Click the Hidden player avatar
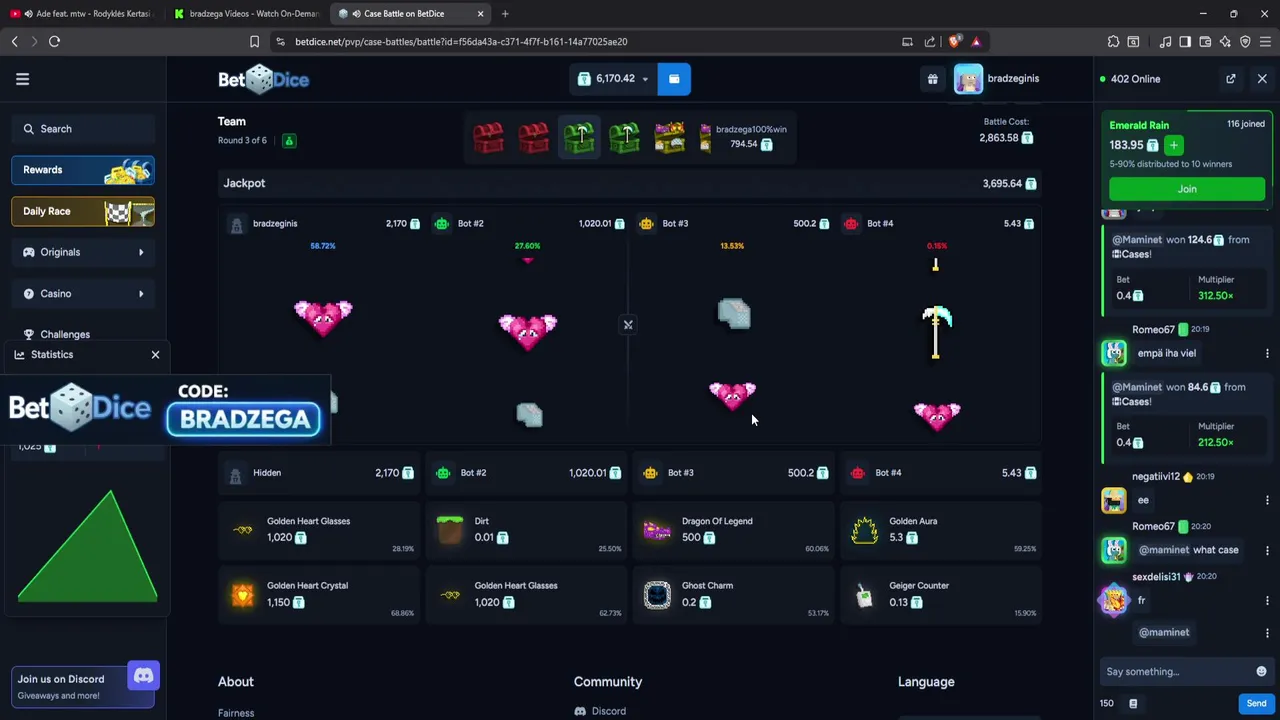 pos(235,476)
